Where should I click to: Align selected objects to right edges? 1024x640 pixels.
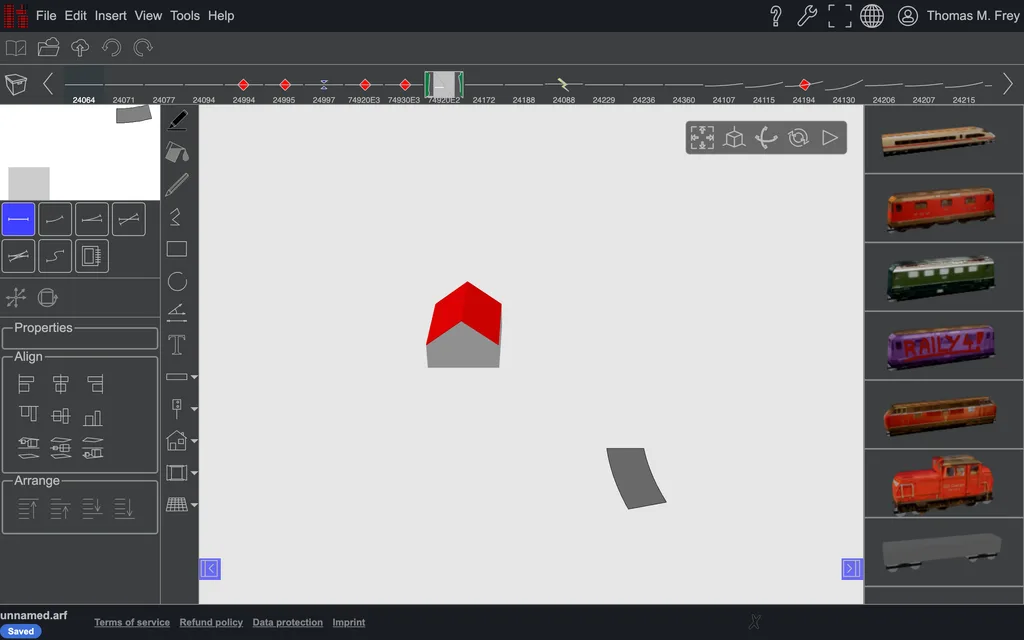pyautogui.click(x=95, y=384)
